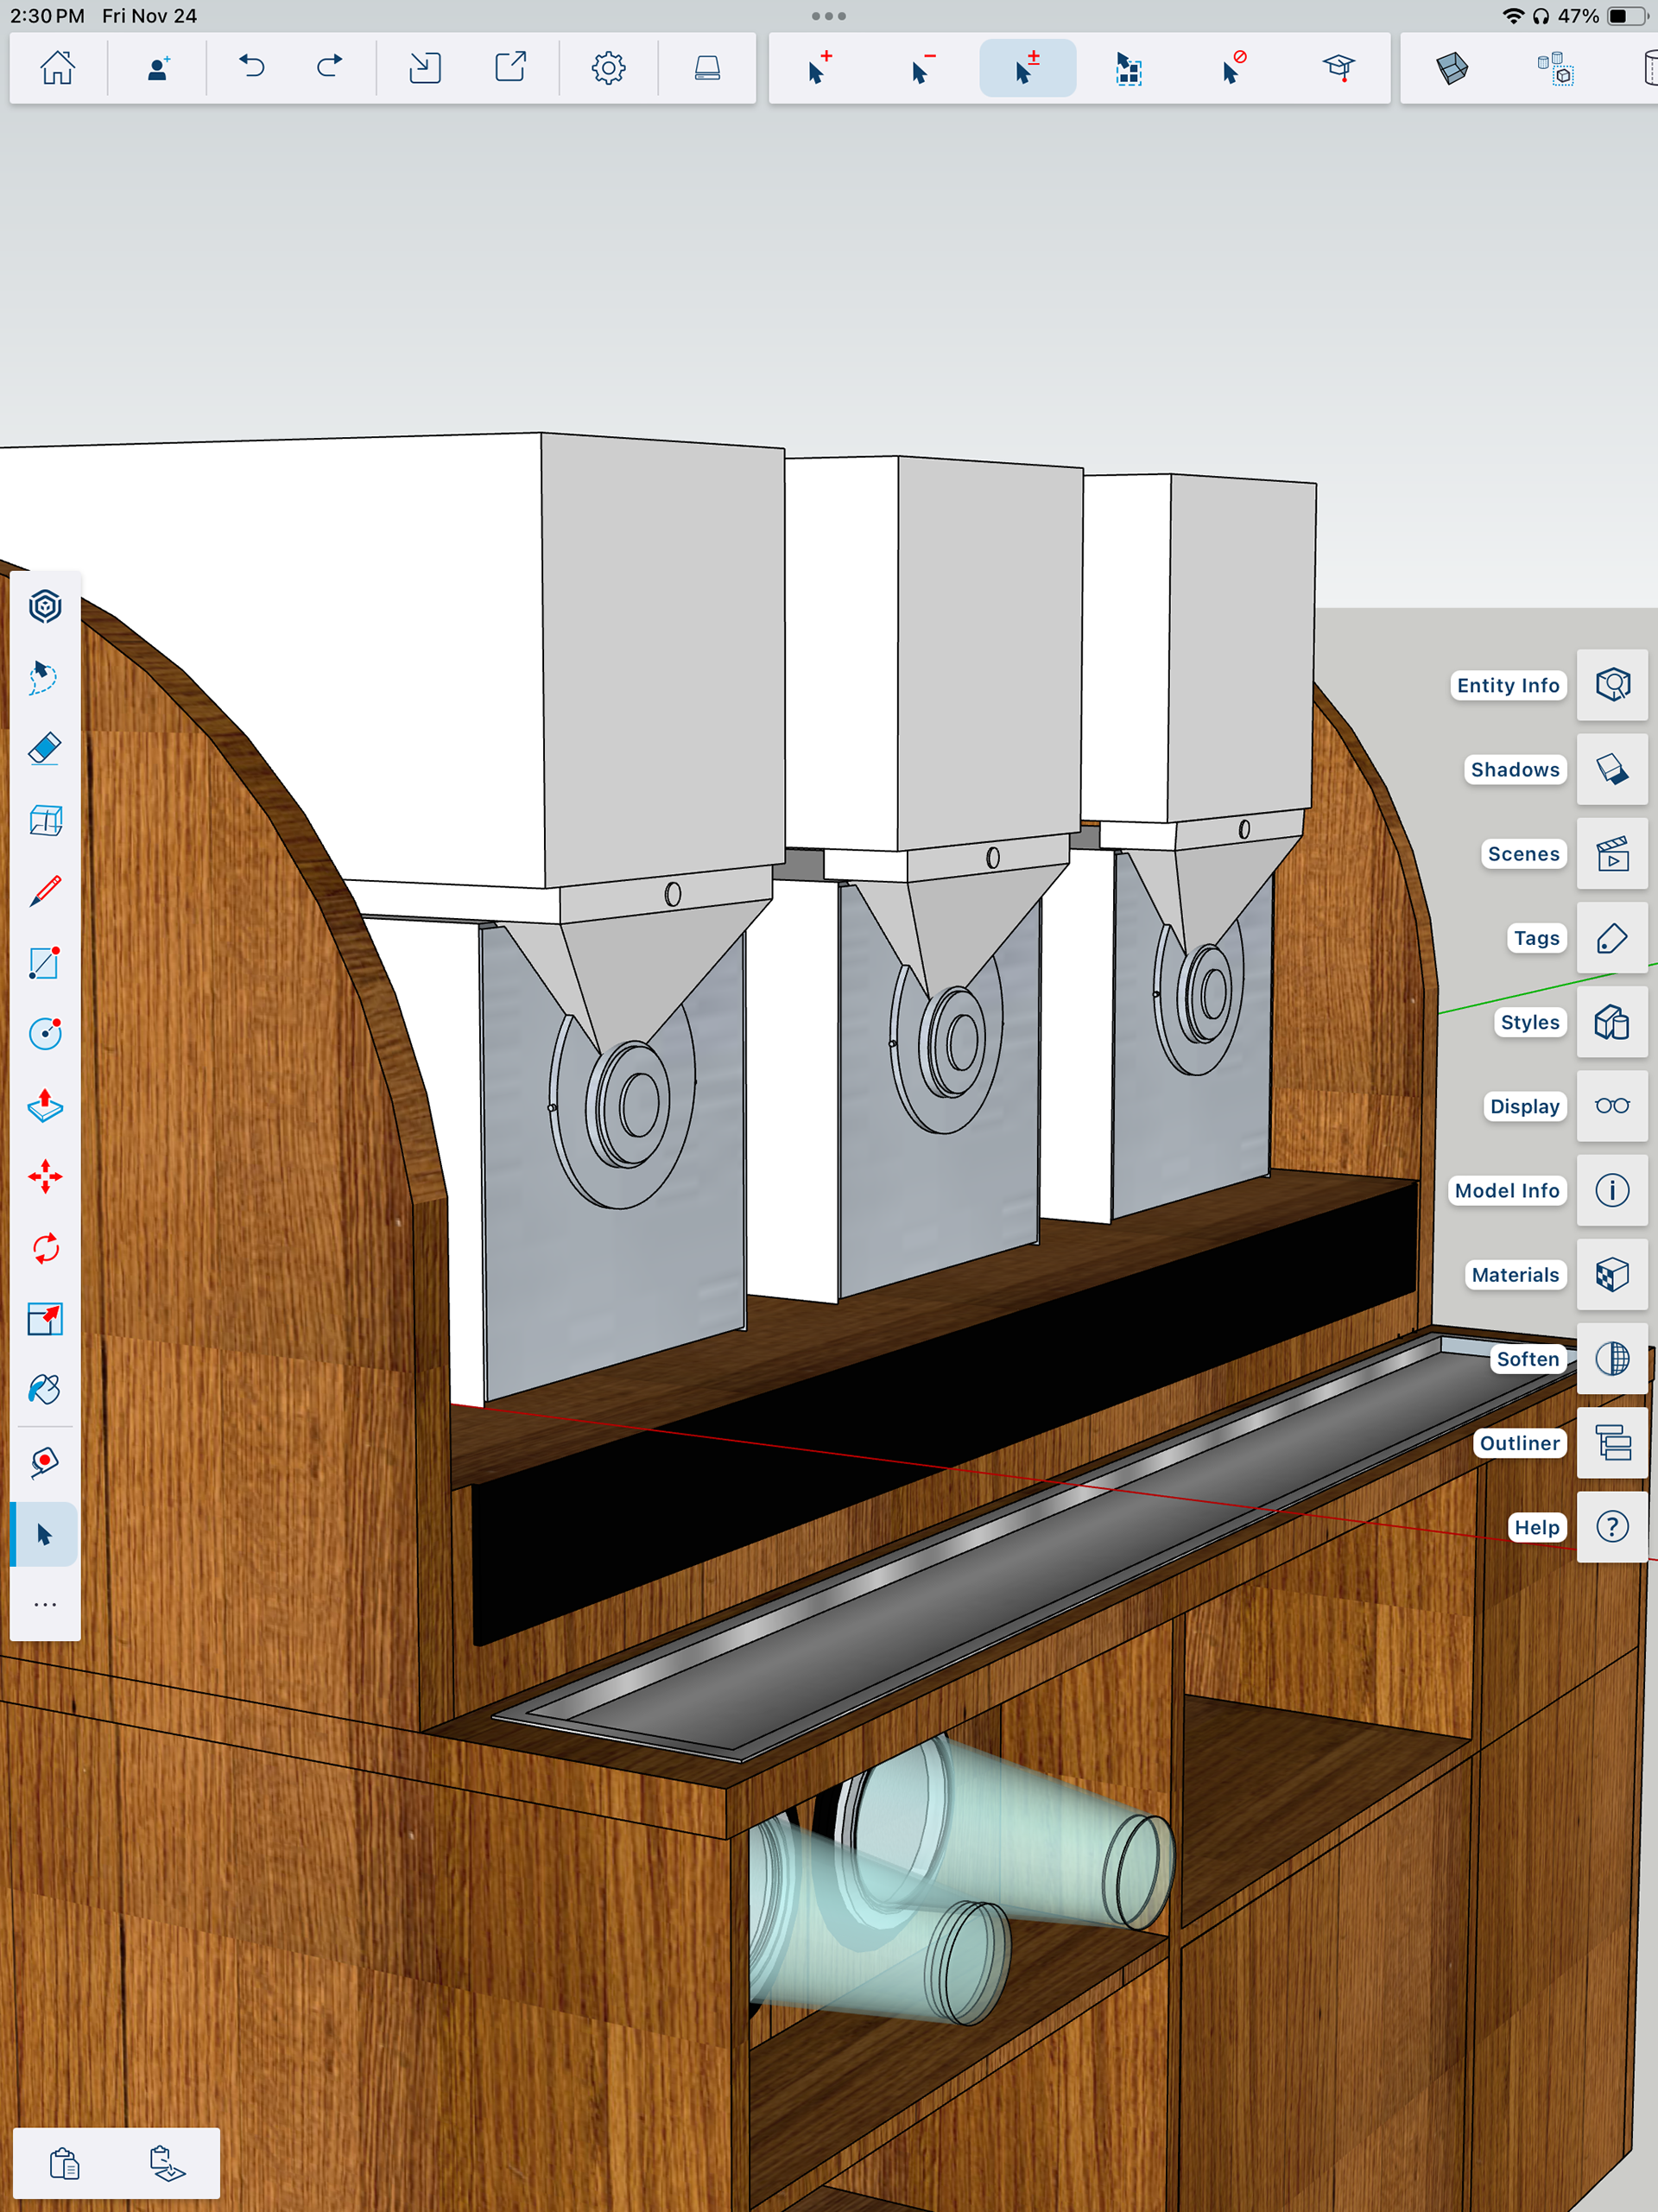1658x2212 pixels.
Task: Toggle add/subtract selection mode
Action: click(1027, 68)
